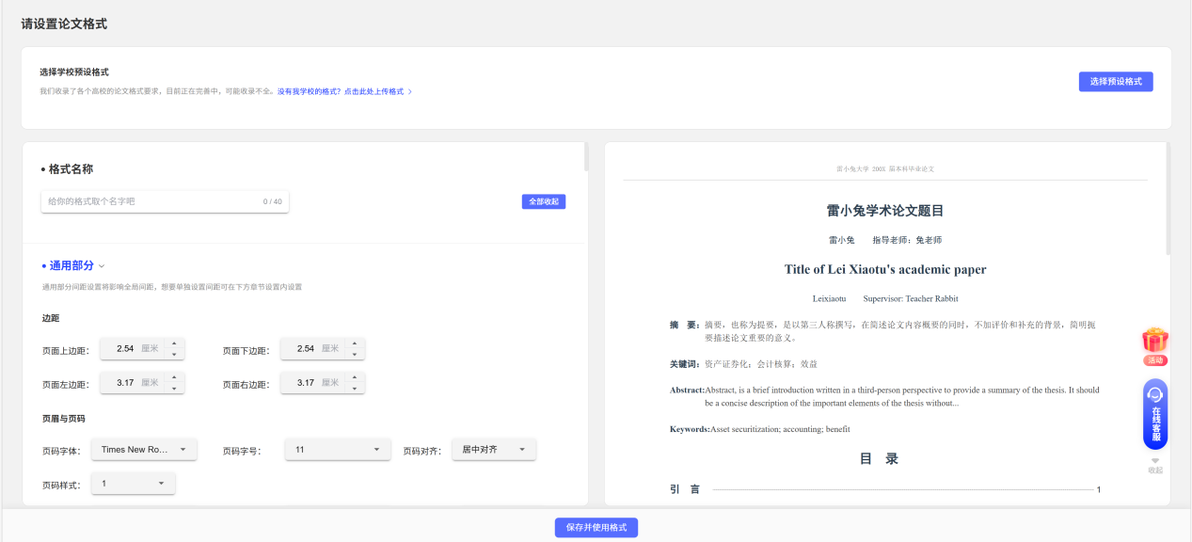Open the 页码字号 dropdown showing 11
This screenshot has height=542, width=1192.
tap(338, 450)
